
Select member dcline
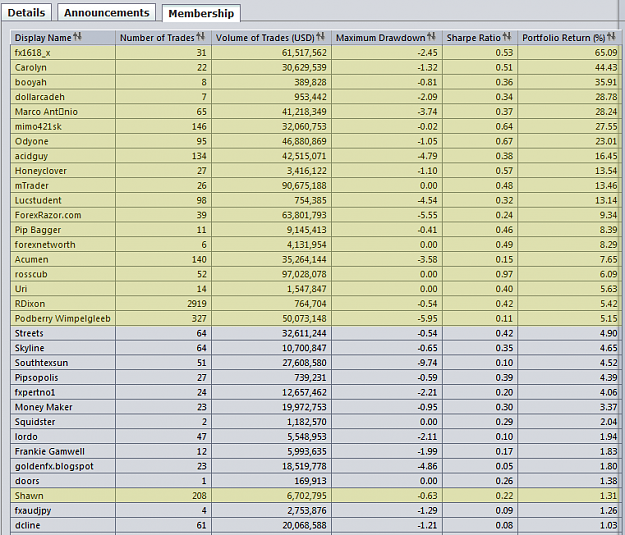tap(28, 525)
